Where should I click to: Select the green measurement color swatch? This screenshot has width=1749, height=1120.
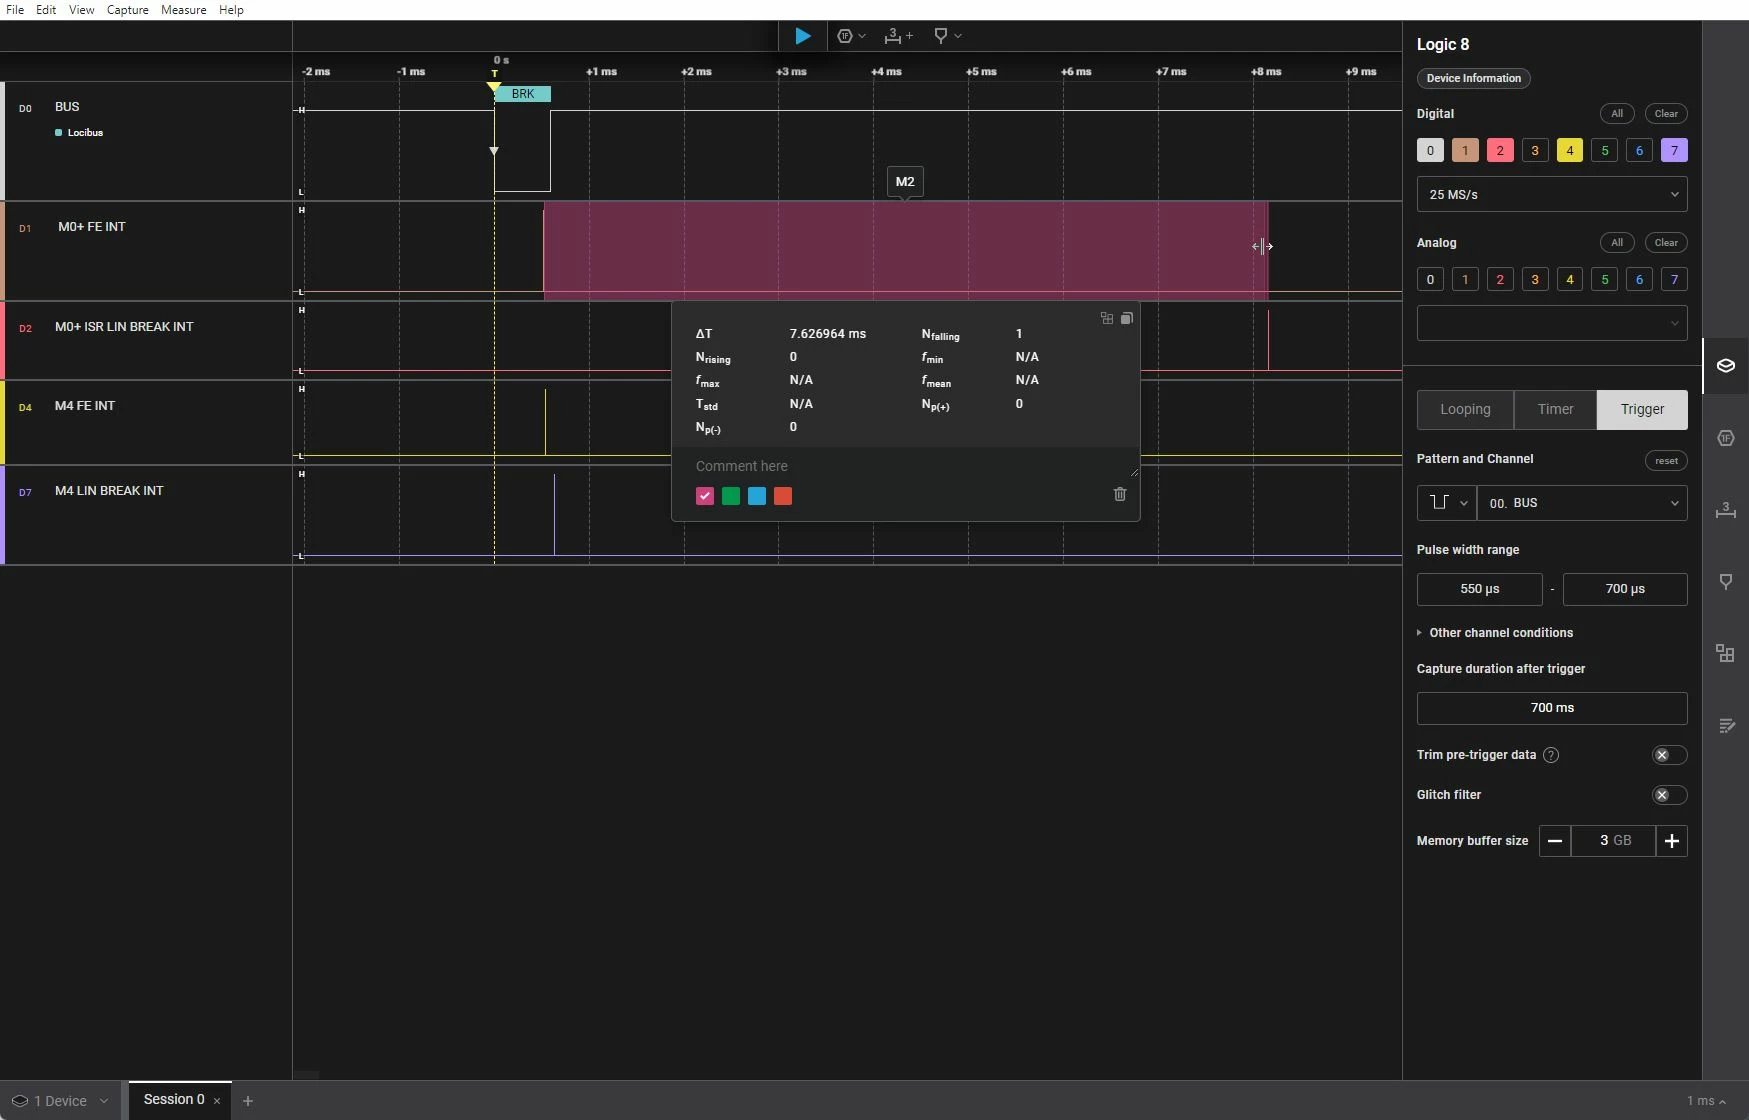pyautogui.click(x=731, y=496)
